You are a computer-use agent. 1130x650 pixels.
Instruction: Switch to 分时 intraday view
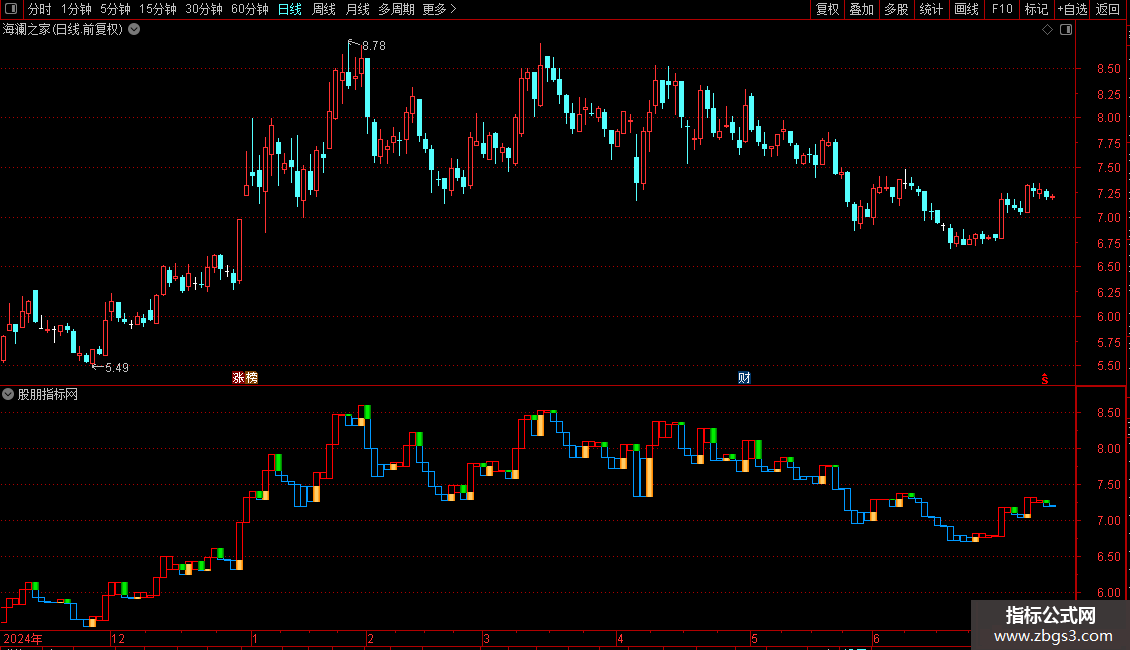coord(40,9)
